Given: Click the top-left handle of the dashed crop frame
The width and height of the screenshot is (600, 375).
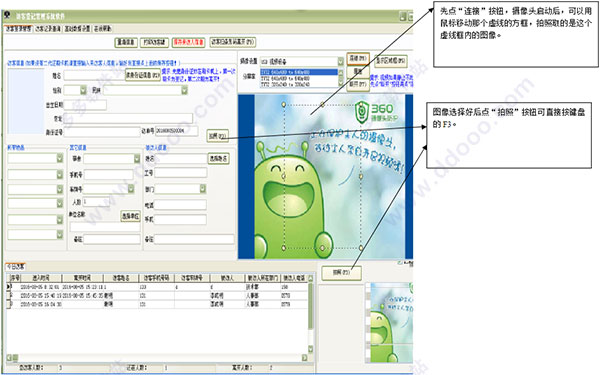Looking at the screenshot, I should click(x=284, y=104).
